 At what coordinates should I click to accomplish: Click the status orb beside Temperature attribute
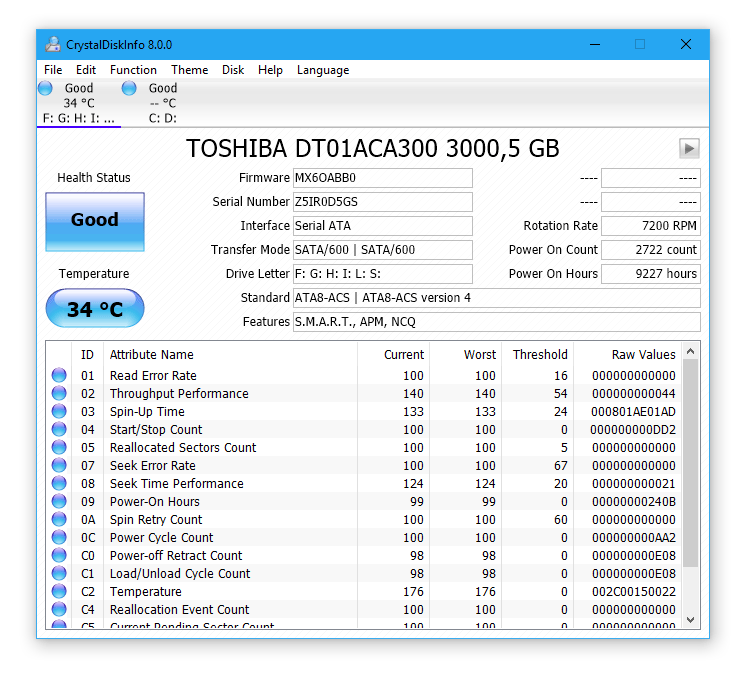[x=59, y=591]
